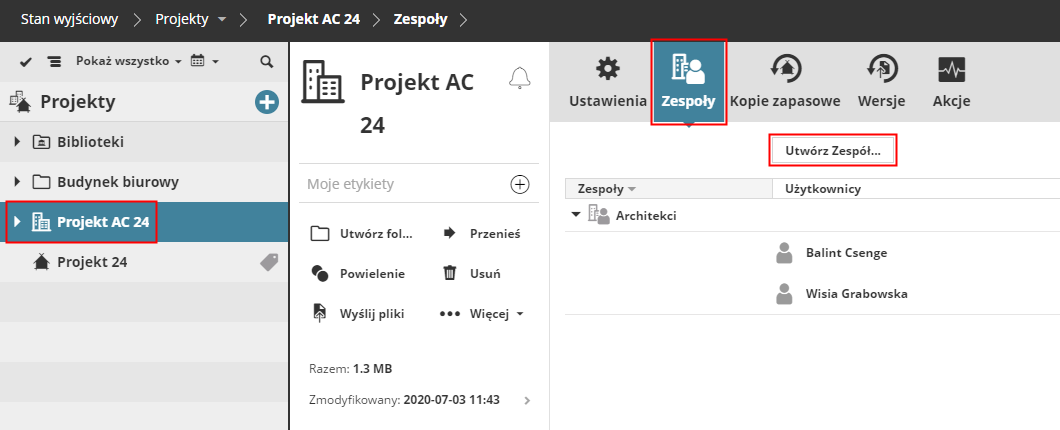Click the tag icon beside Projekt 24
This screenshot has height=430, width=1060.
[269, 262]
